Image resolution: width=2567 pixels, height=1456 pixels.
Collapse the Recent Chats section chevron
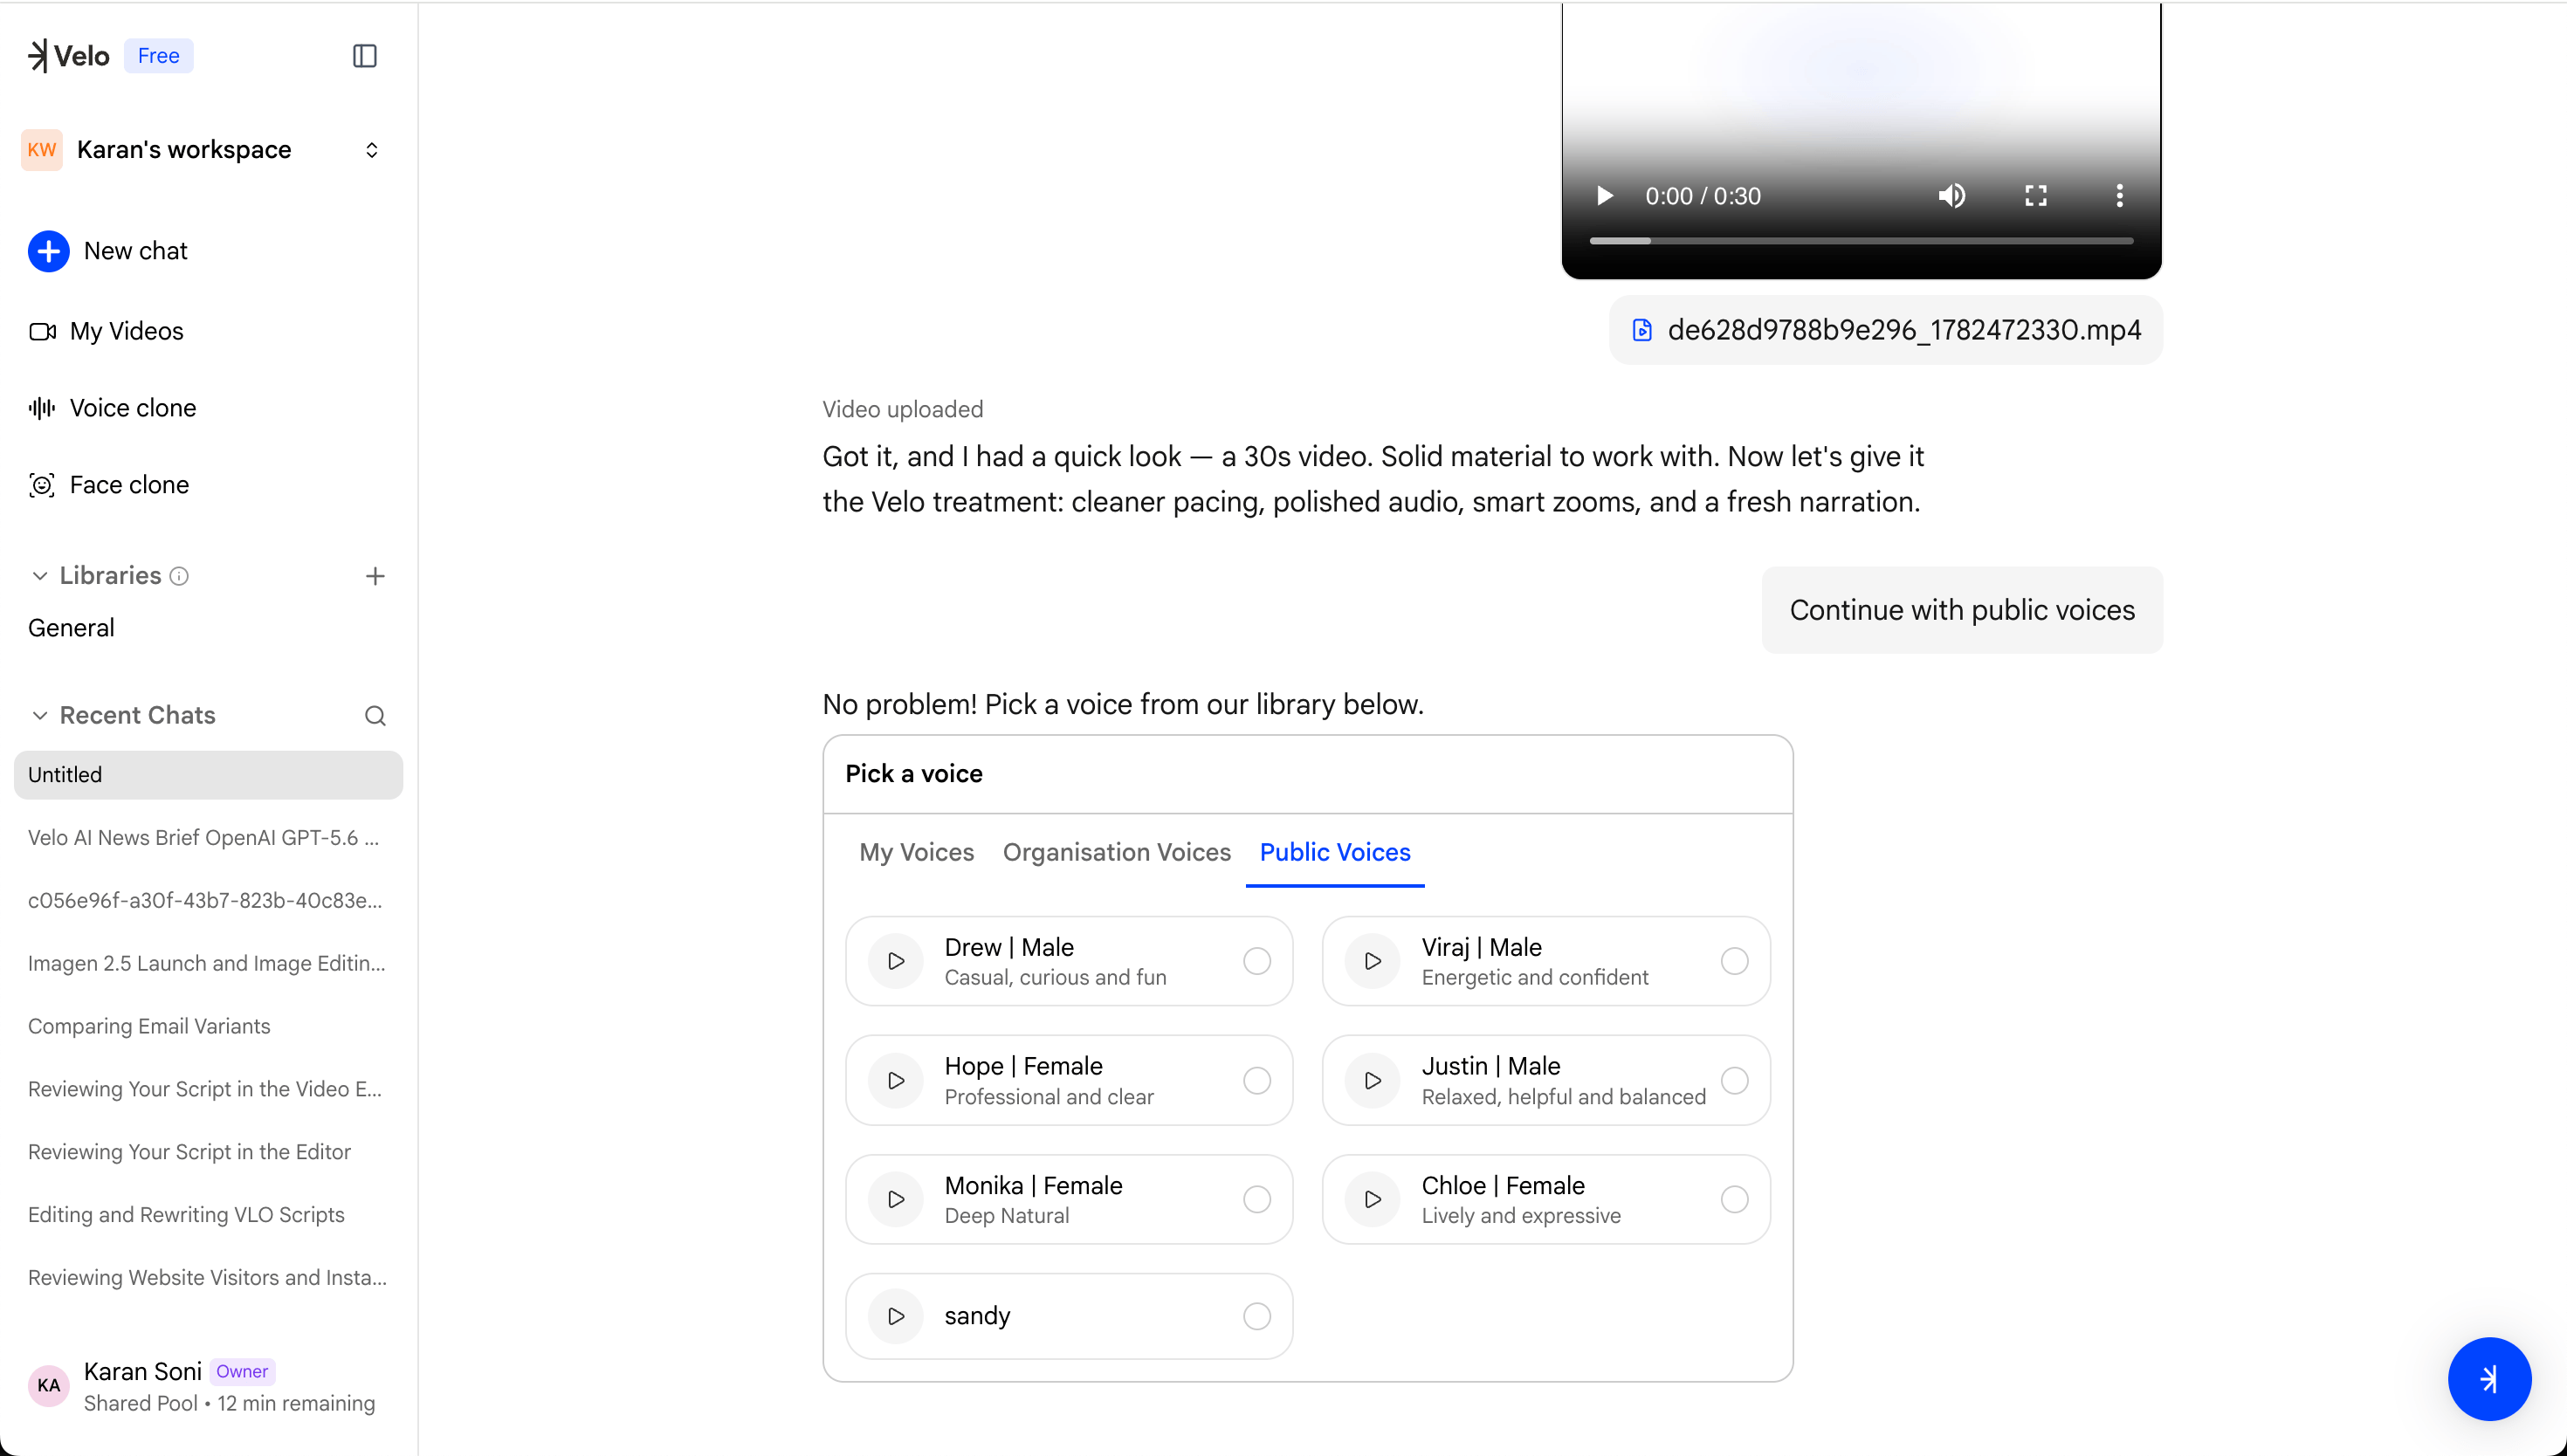point(40,716)
